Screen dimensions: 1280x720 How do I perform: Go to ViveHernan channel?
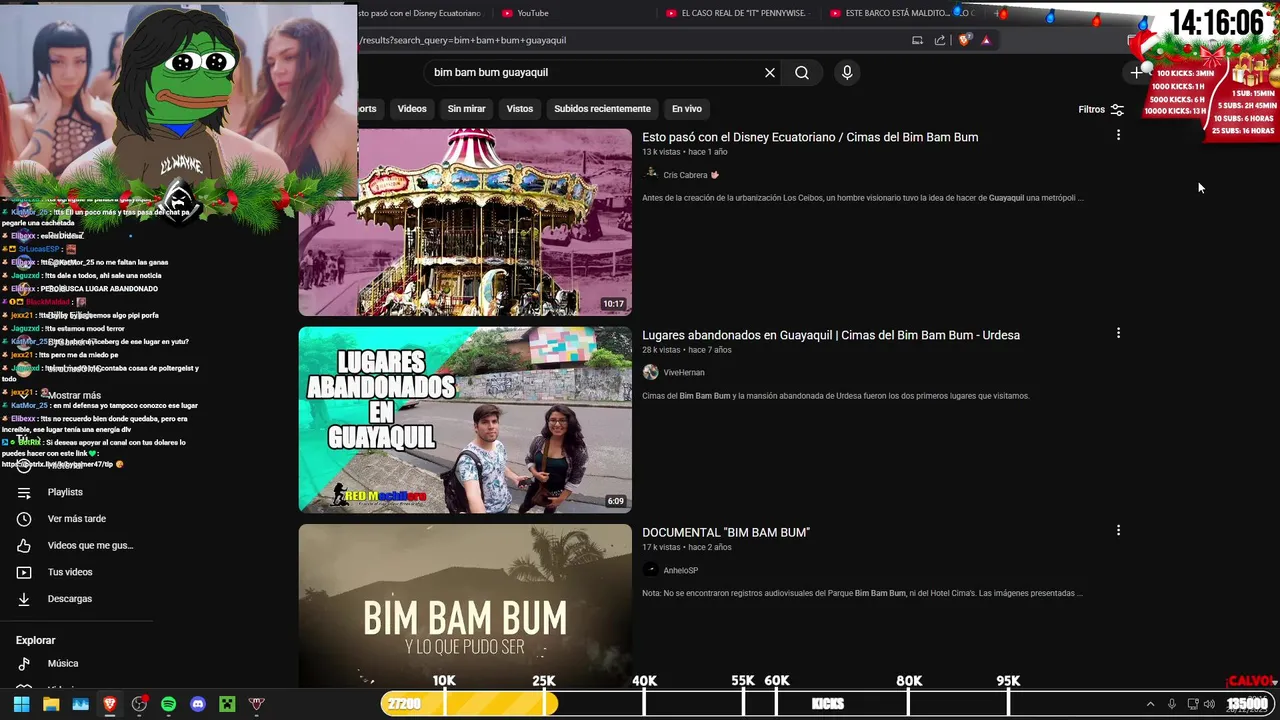click(x=684, y=372)
